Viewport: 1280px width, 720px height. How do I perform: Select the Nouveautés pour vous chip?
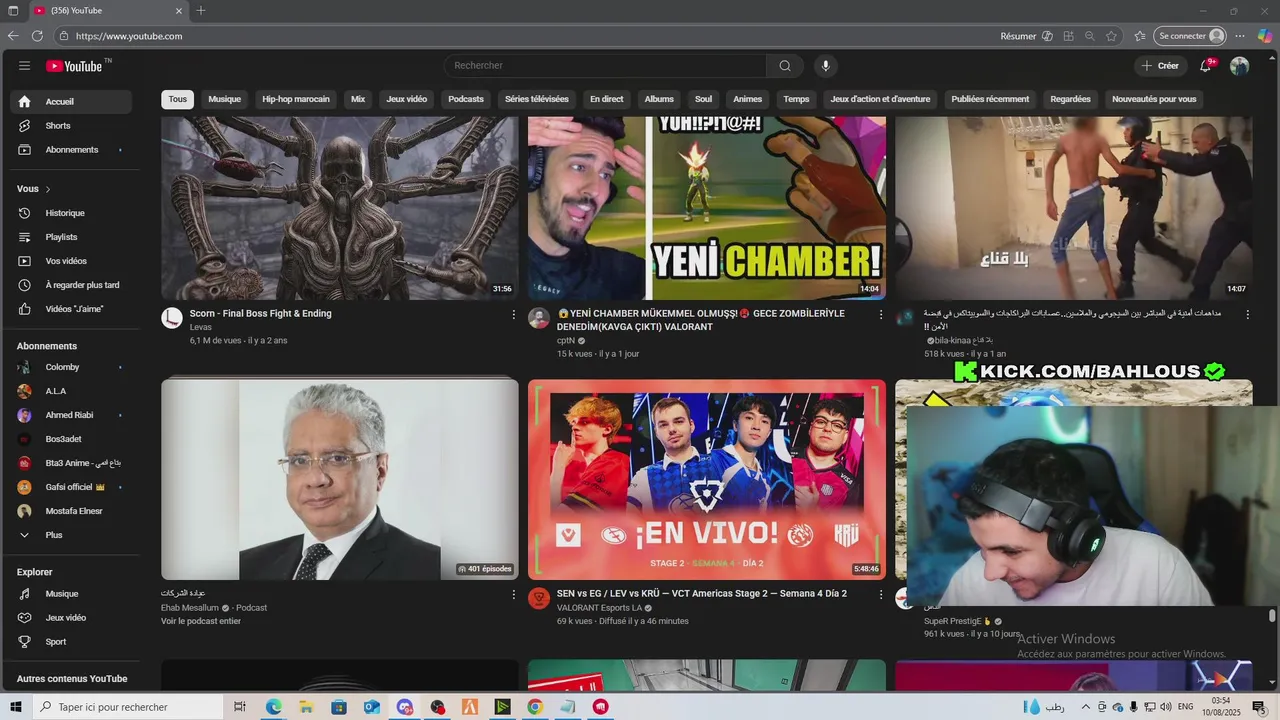1154,99
